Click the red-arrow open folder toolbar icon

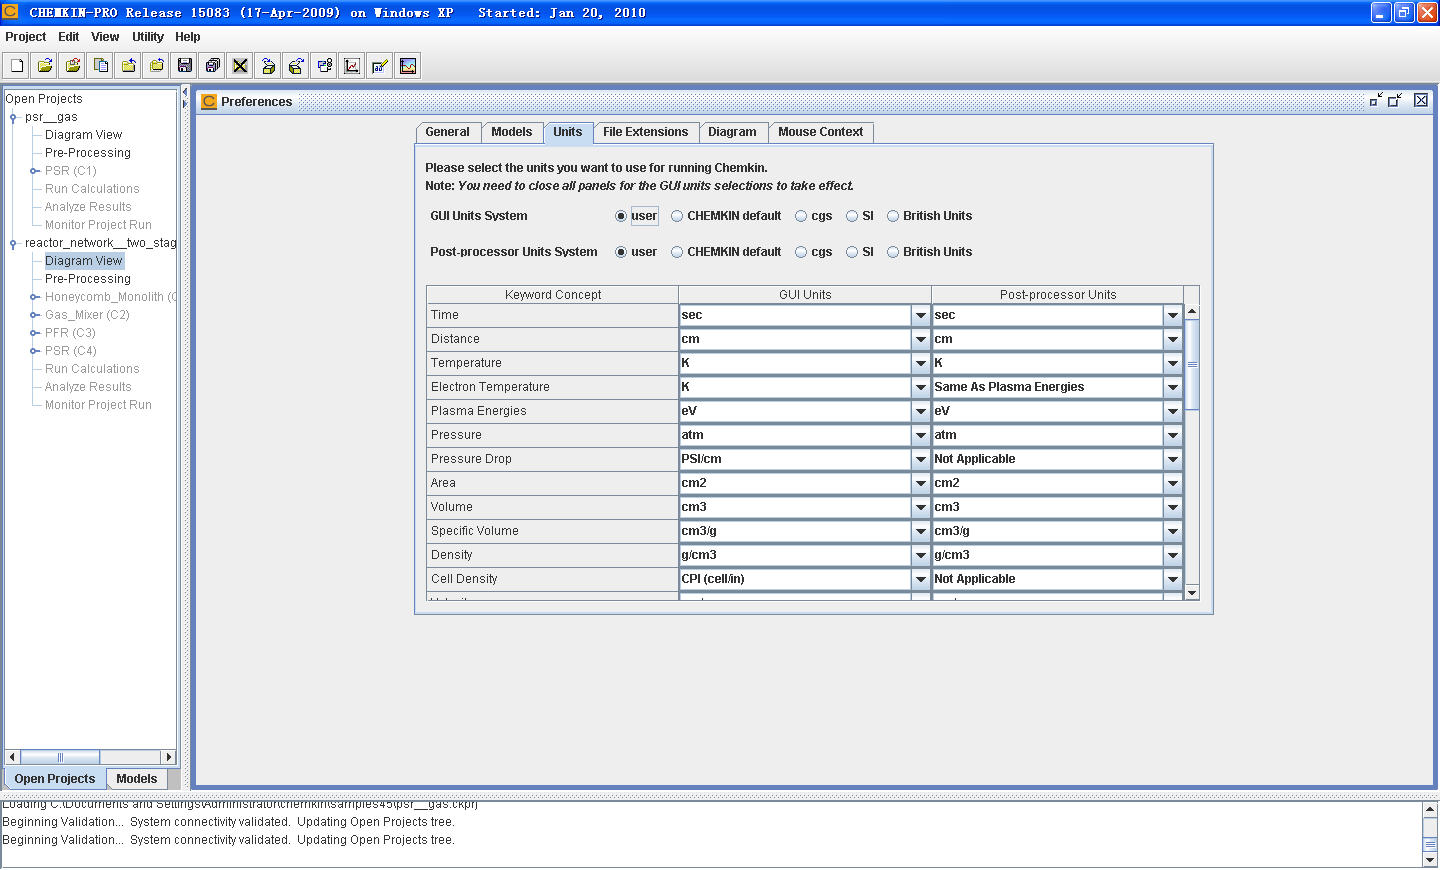[x=73, y=66]
